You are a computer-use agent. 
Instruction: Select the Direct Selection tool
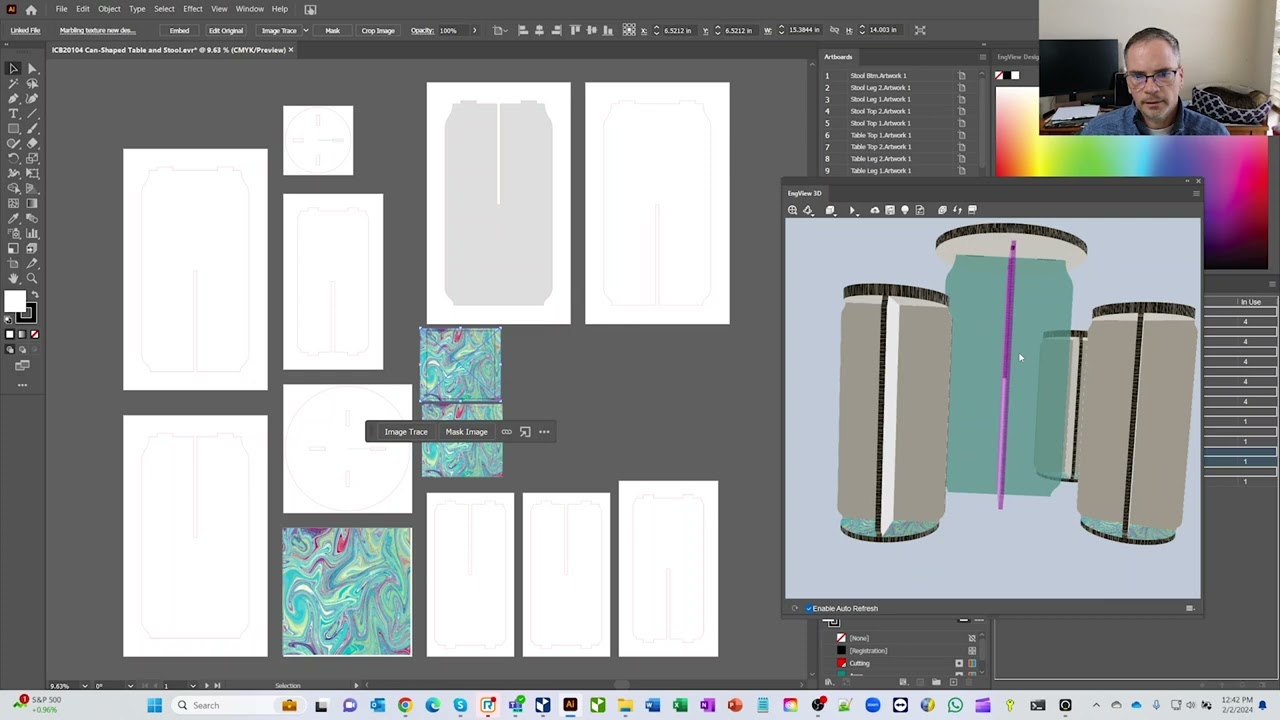[x=32, y=69]
